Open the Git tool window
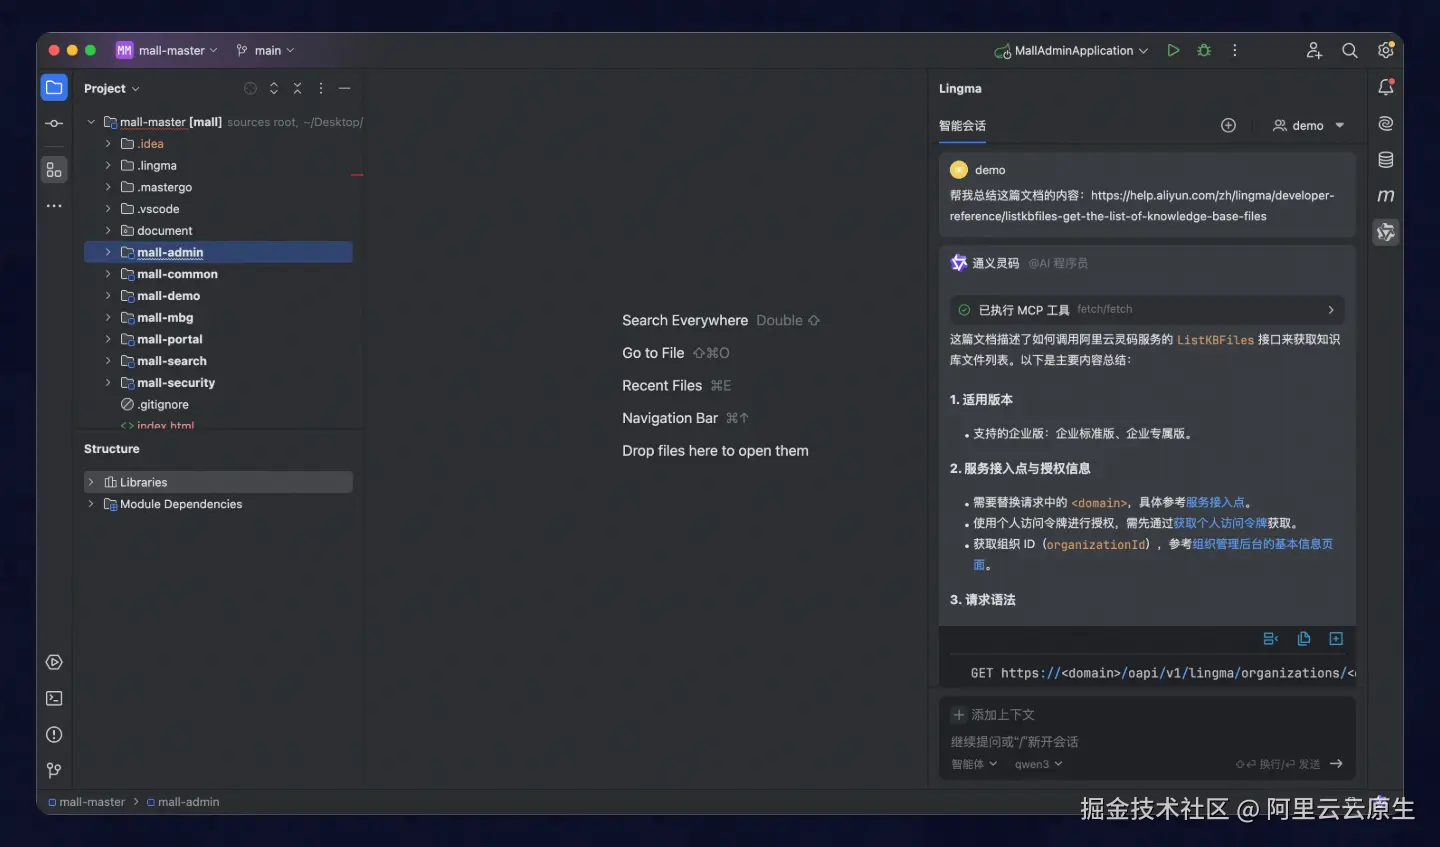Image resolution: width=1440 pixels, height=847 pixels. [54, 770]
